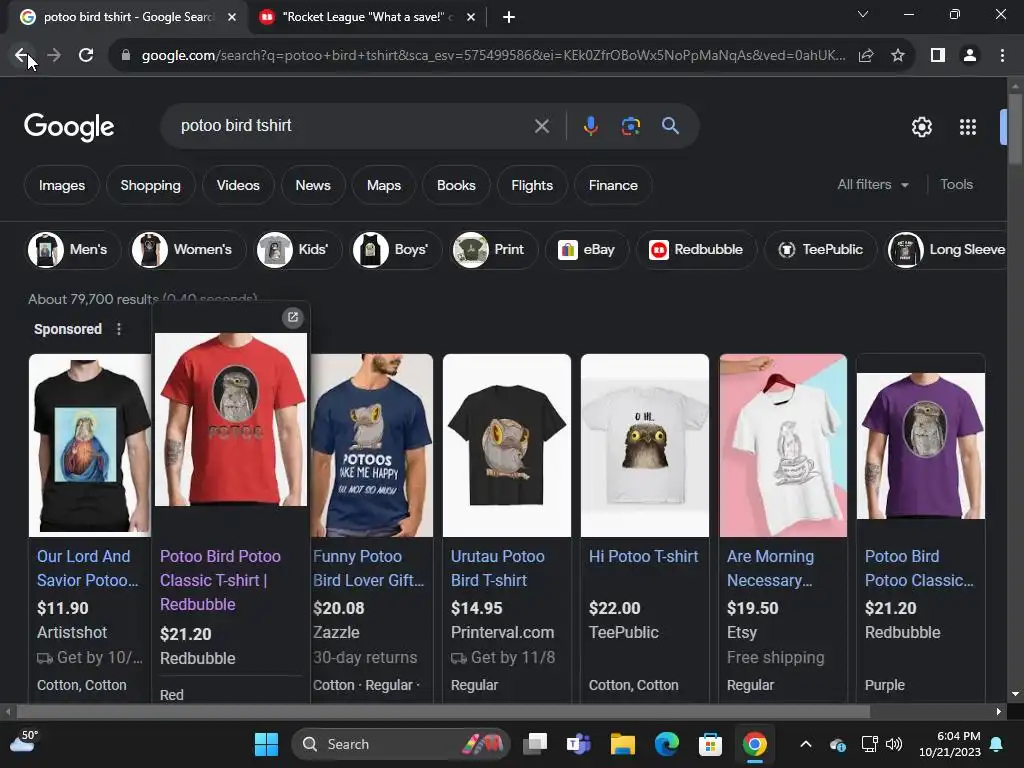Switch to Videos results

(238, 185)
